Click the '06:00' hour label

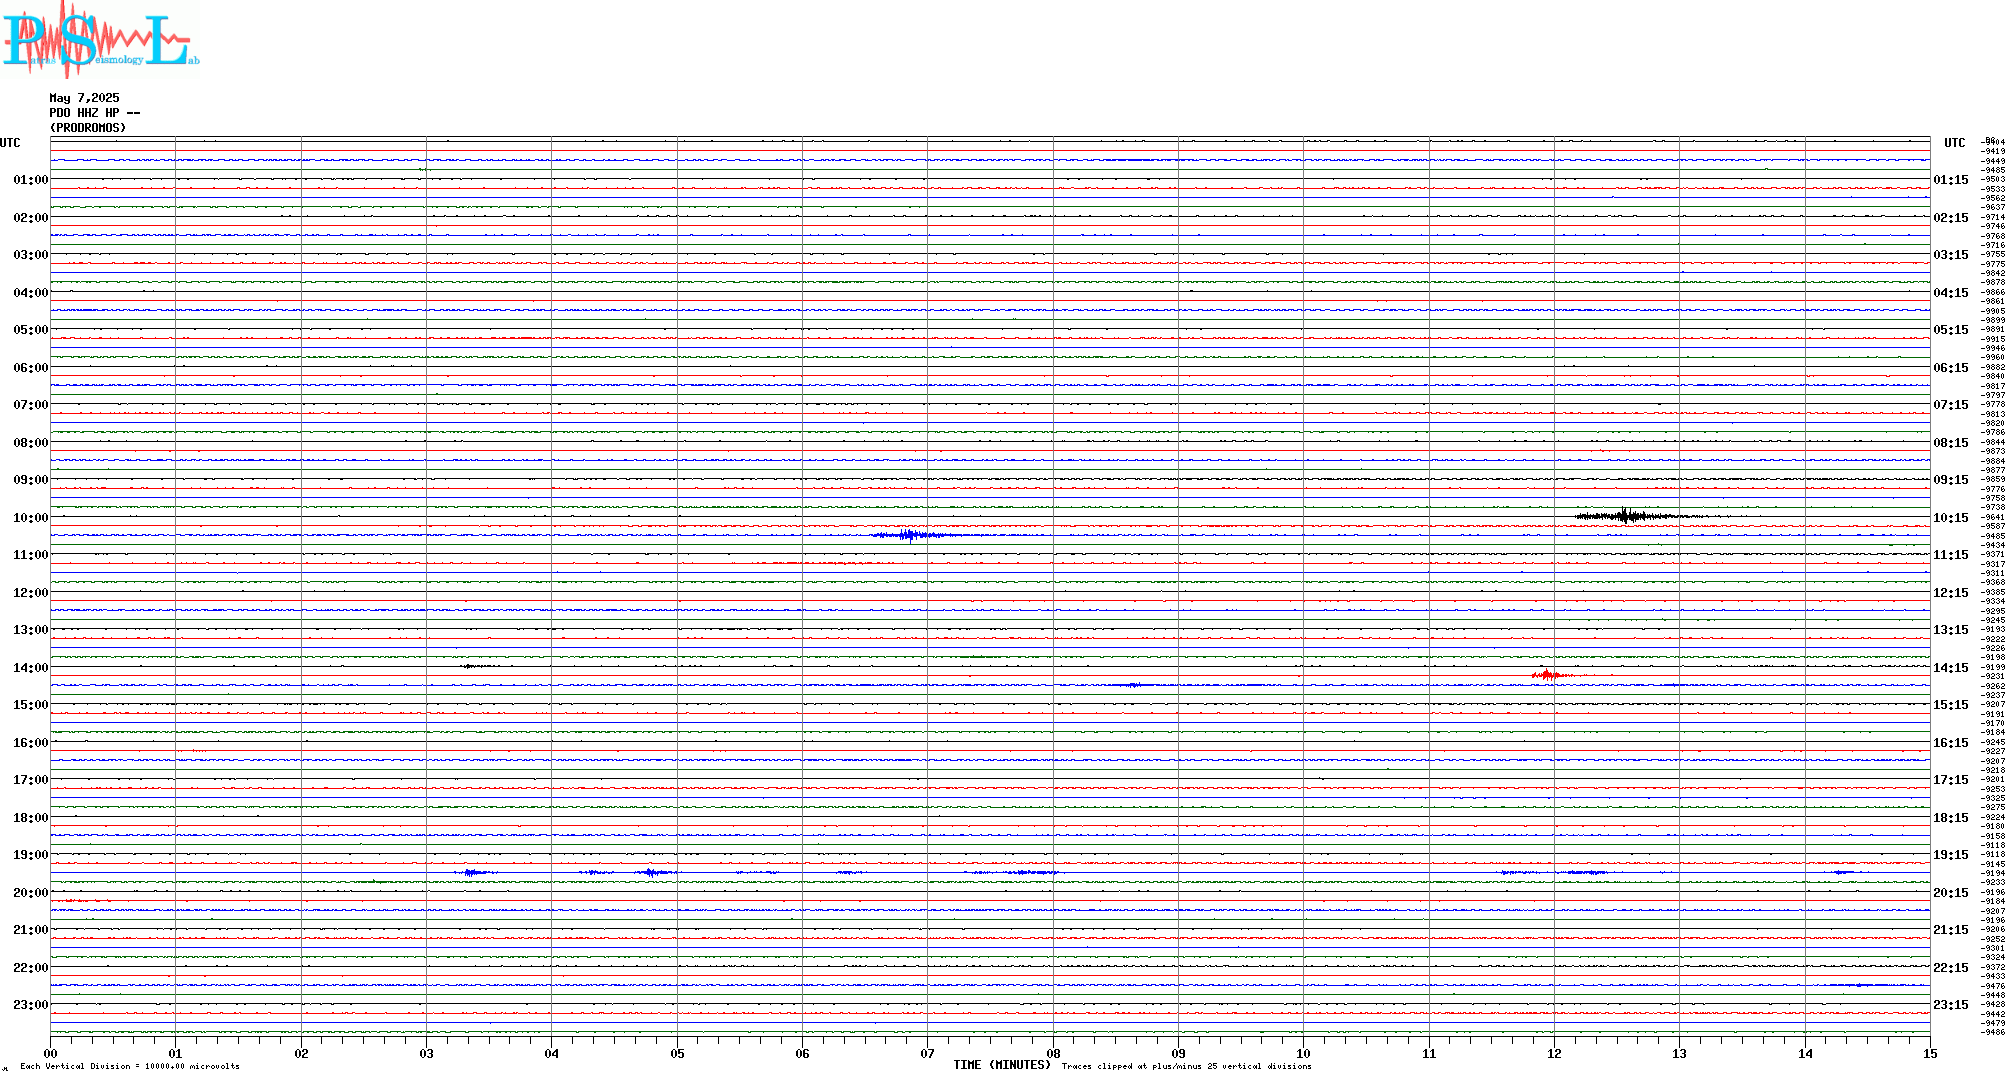click(x=30, y=368)
